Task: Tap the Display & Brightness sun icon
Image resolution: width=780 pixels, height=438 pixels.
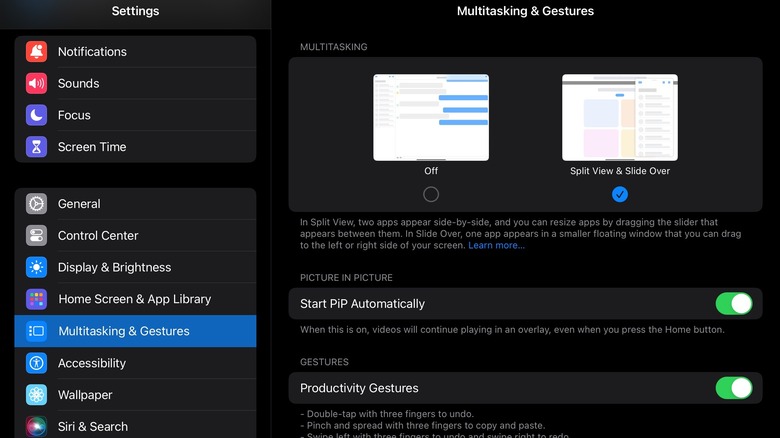Action: tap(37, 268)
